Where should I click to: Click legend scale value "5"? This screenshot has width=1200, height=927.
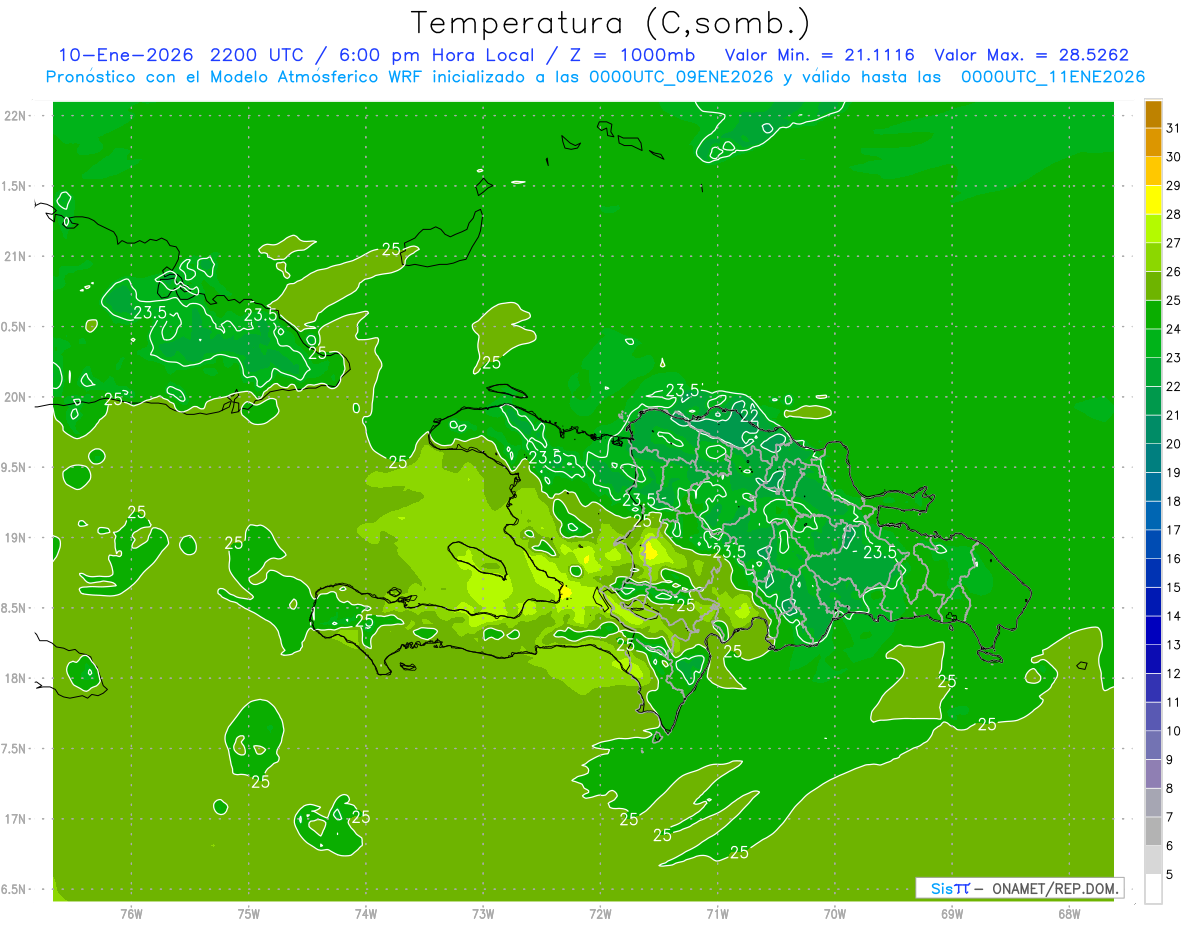1170,874
